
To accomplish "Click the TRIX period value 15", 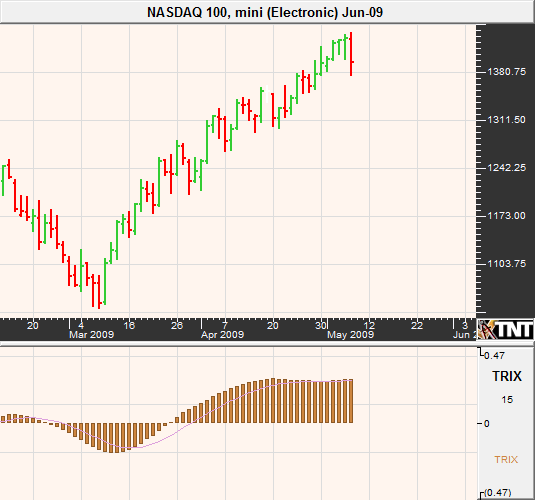I will pyautogui.click(x=507, y=400).
